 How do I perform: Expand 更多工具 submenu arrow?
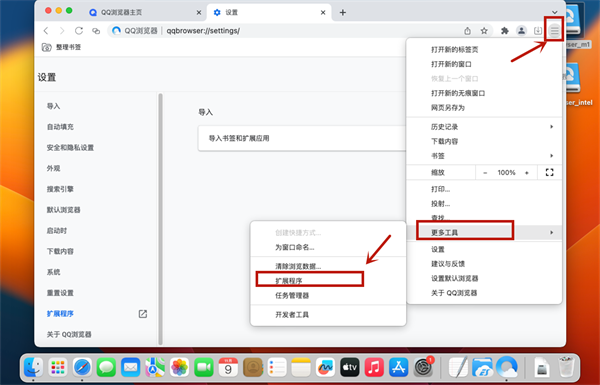(551, 232)
